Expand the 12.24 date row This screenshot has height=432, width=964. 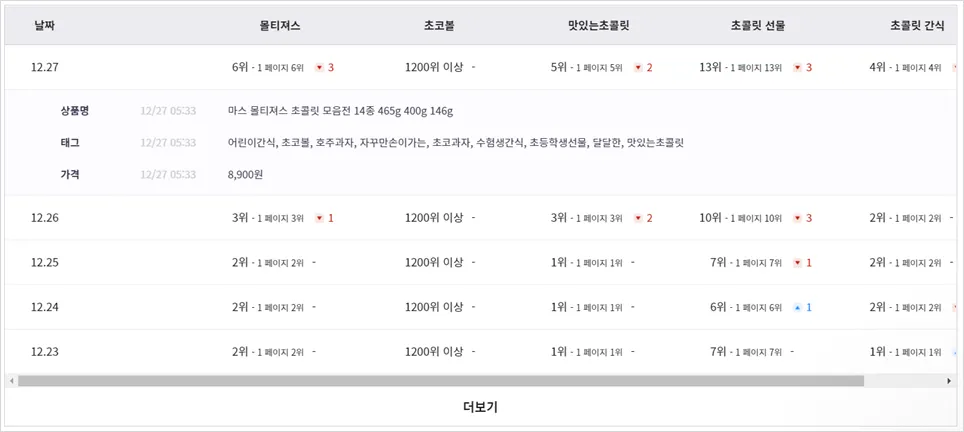click(45, 308)
